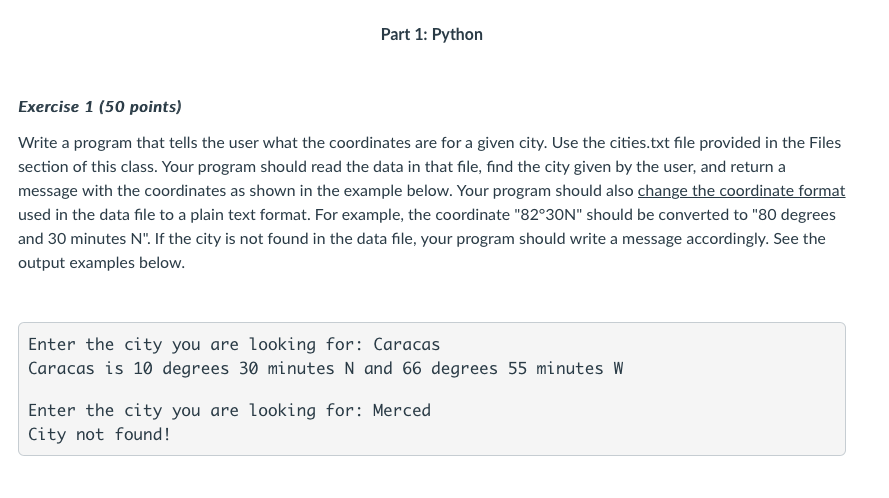Click the second "Enter the city" prompt line
This screenshot has width=889, height=498.
pyautogui.click(x=230, y=410)
